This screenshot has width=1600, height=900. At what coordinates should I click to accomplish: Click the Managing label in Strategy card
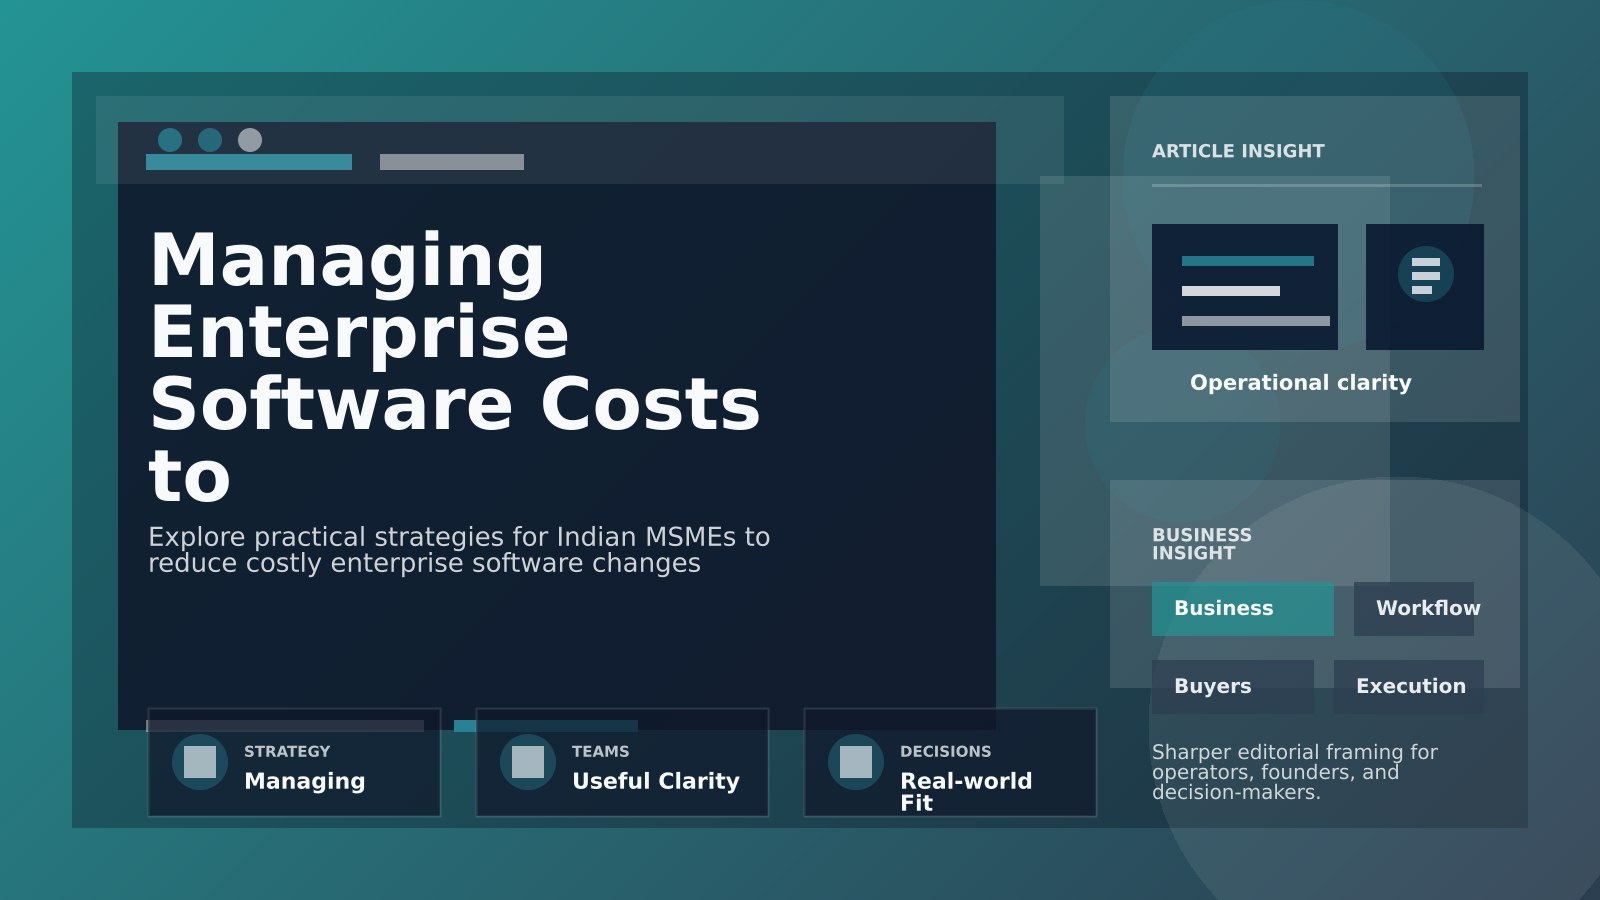coord(305,782)
